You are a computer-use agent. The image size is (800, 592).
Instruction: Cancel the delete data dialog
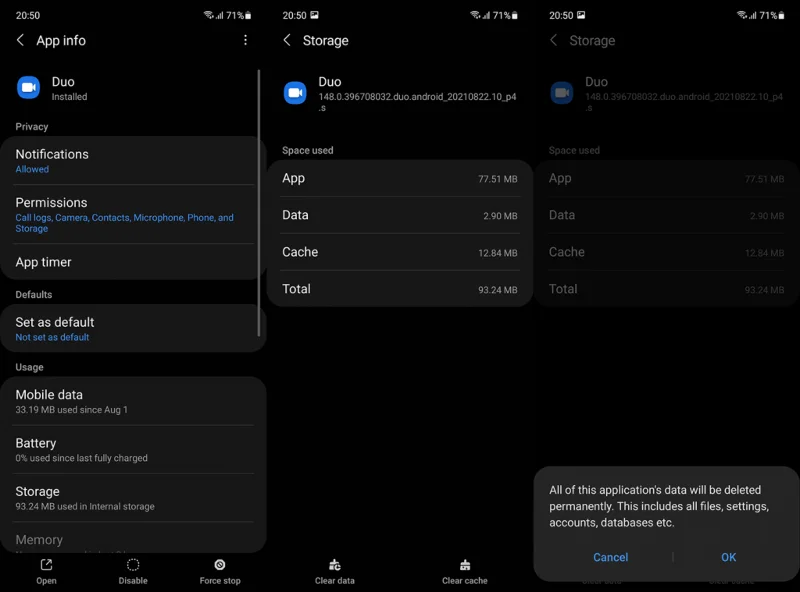click(610, 557)
